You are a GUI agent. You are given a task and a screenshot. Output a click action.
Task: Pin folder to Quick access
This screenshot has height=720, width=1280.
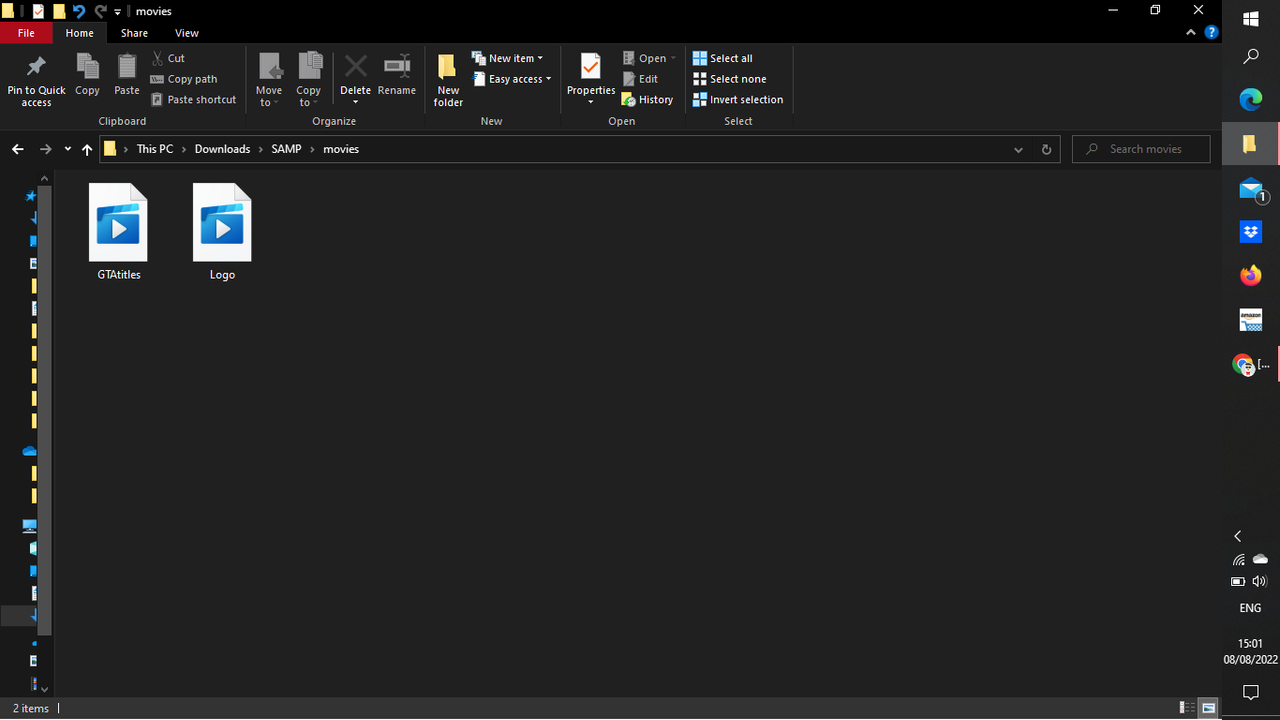click(36, 80)
